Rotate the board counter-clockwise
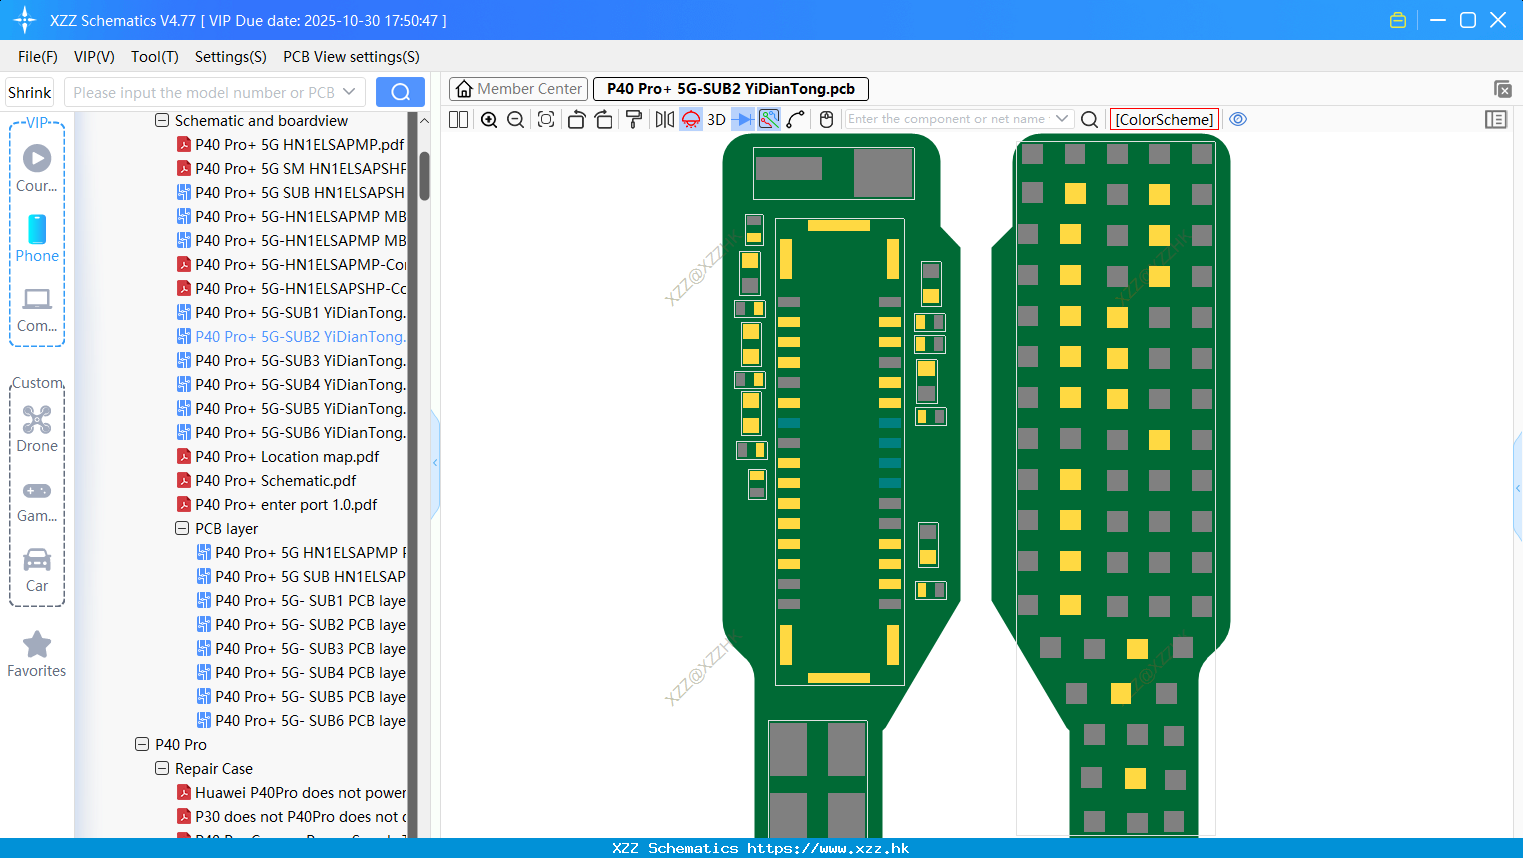Viewport: 1523px width, 858px height. coord(576,119)
